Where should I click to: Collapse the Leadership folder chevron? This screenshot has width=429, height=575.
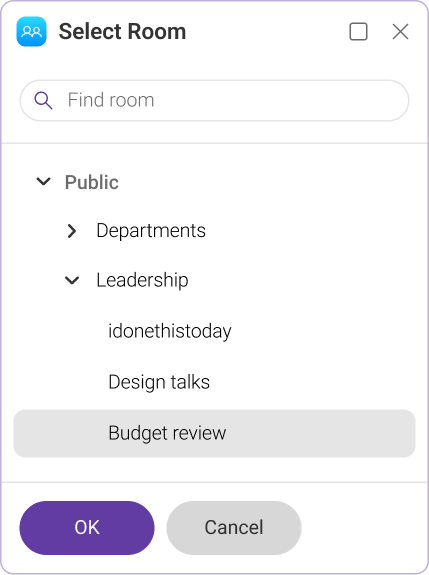(72, 281)
